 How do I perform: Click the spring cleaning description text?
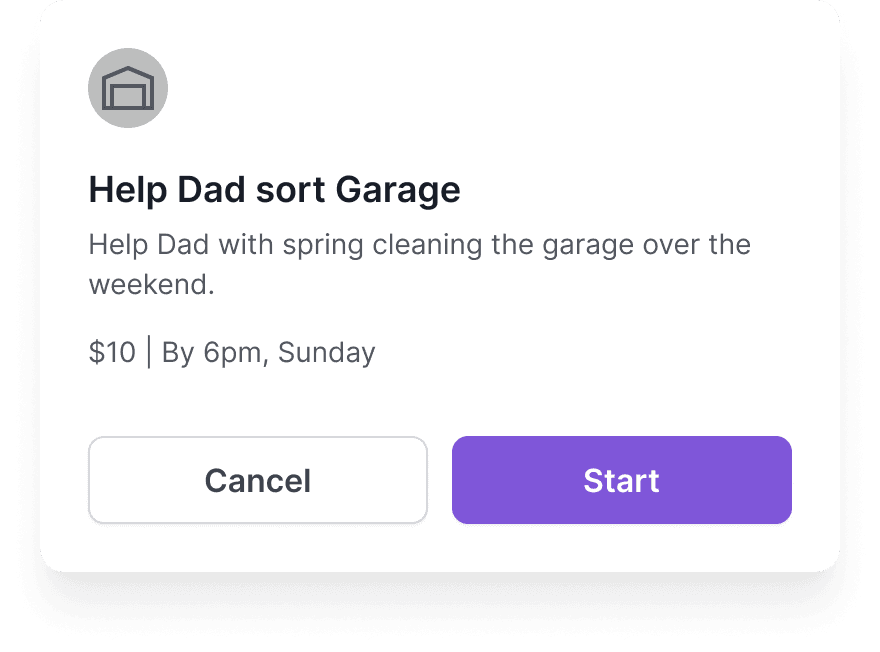pyautogui.click(x=419, y=264)
